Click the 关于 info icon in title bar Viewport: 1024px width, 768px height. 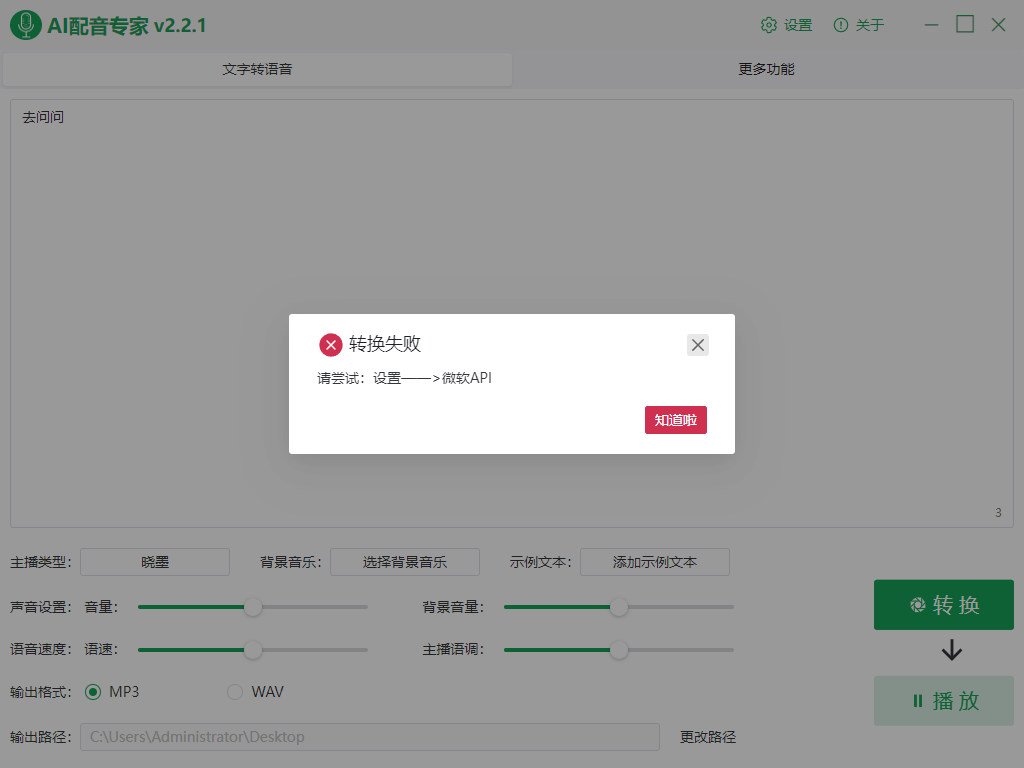[x=842, y=24]
